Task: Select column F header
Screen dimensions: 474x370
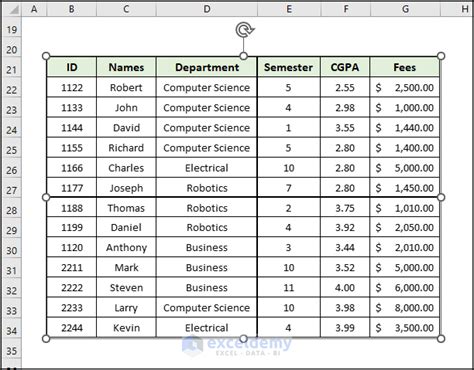Action: pyautogui.click(x=345, y=9)
